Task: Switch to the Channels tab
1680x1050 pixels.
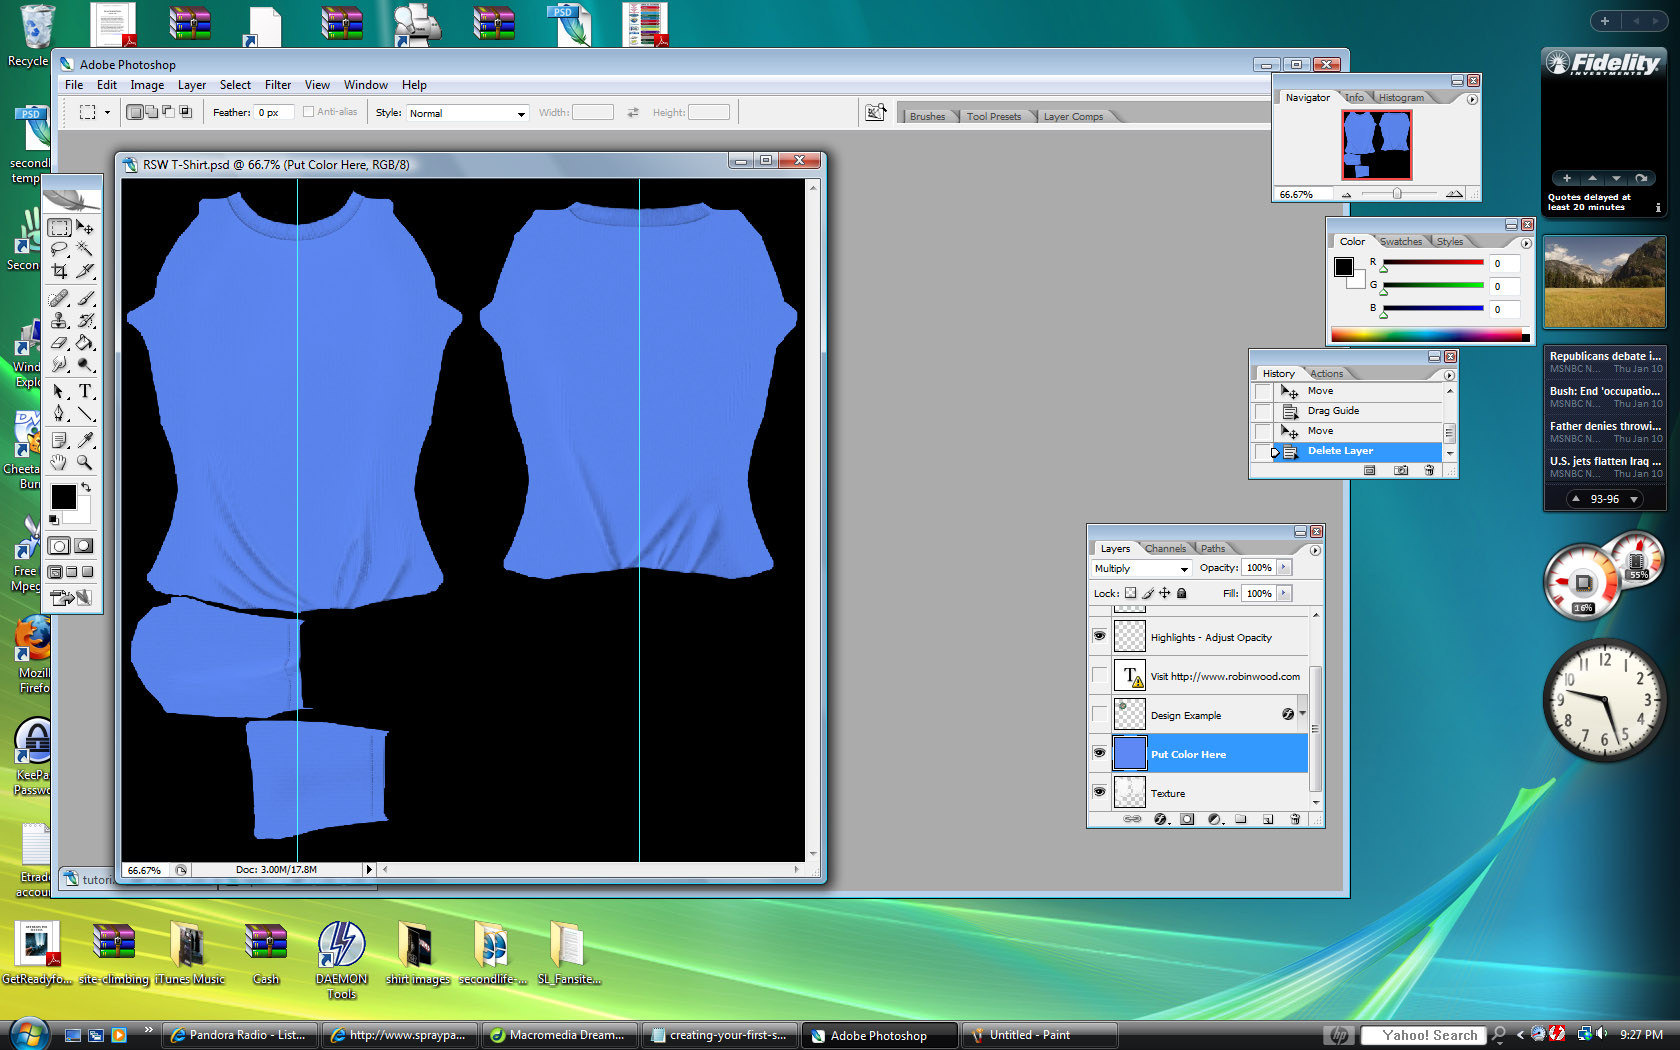Action: click(1166, 549)
